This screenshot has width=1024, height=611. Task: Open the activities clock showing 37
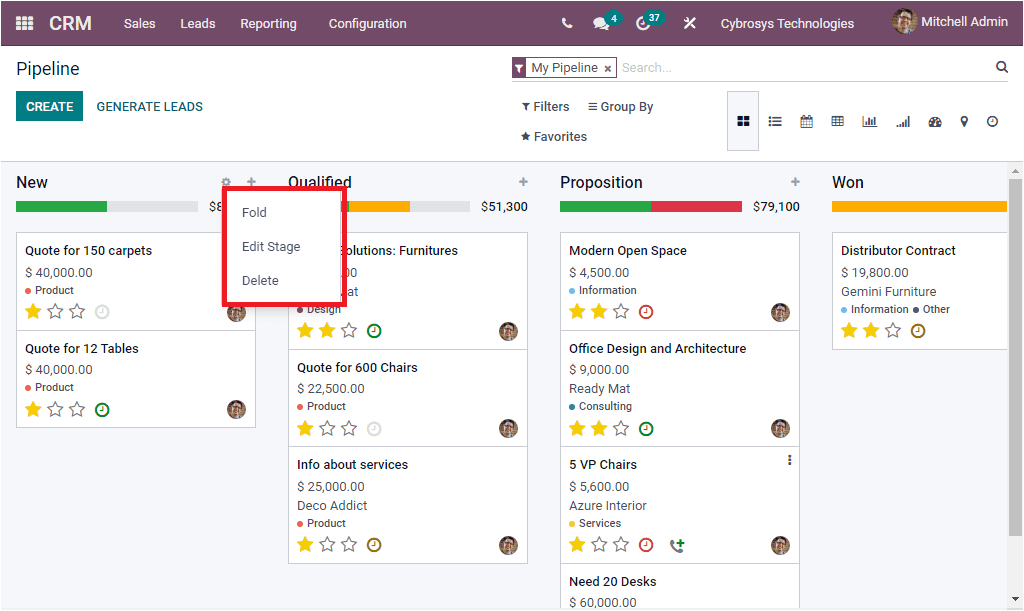(x=642, y=22)
